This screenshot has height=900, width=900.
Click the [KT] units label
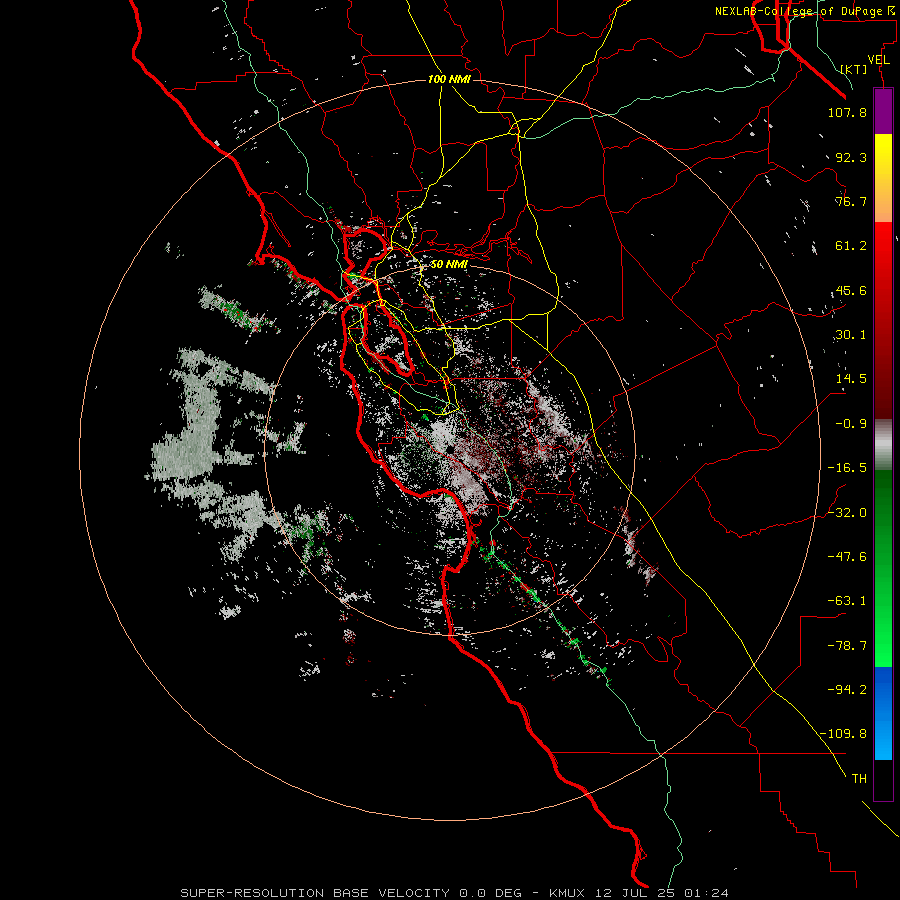coord(854,69)
